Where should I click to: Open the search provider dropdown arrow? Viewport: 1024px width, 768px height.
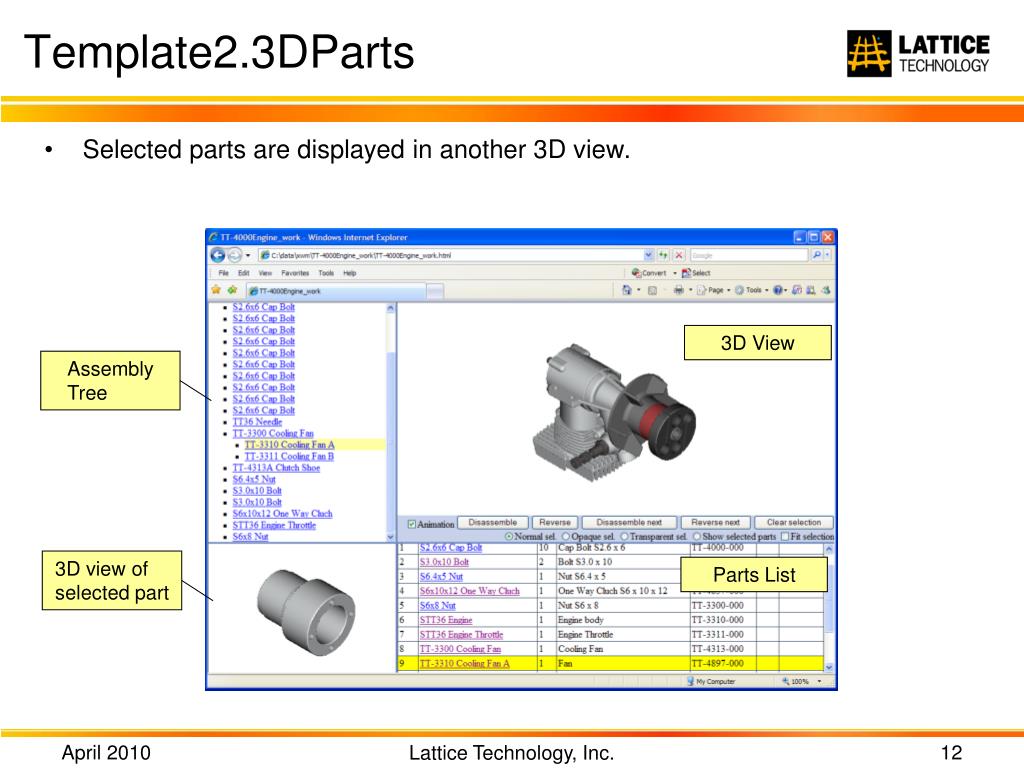click(x=827, y=255)
